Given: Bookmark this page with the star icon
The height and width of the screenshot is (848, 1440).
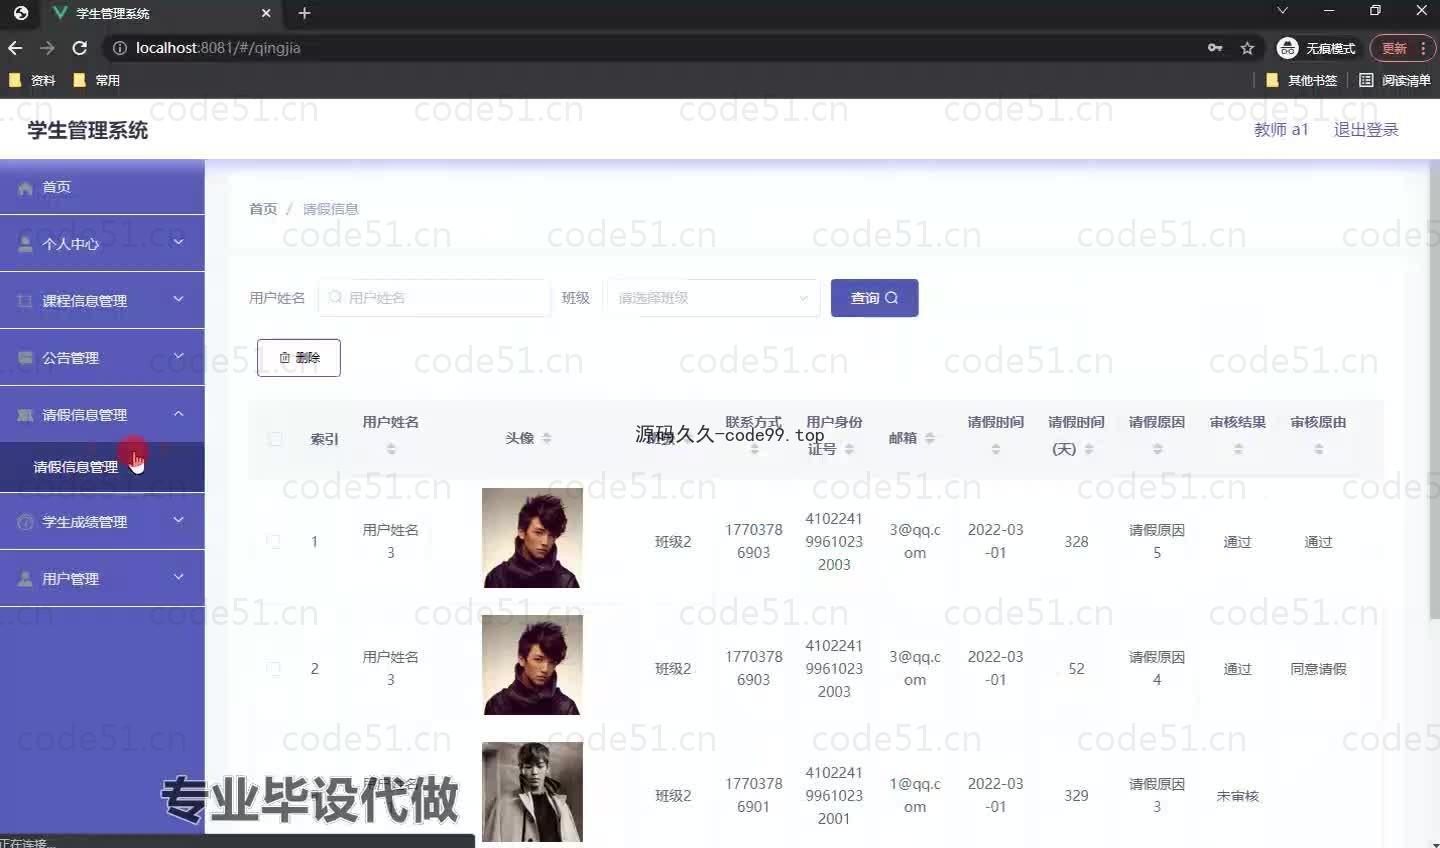Looking at the screenshot, I should 1247,48.
